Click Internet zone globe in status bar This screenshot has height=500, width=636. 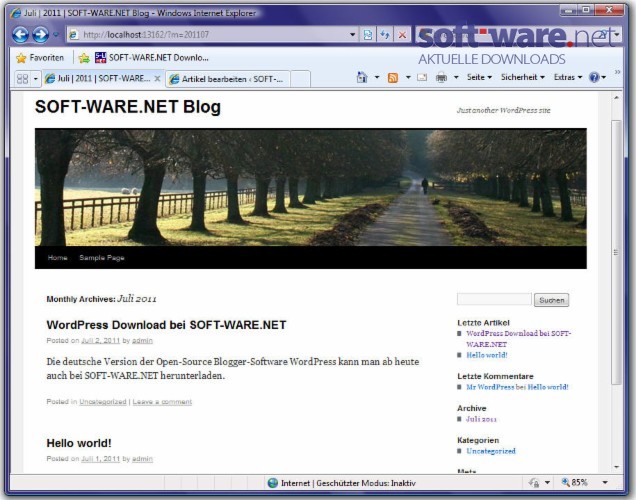(x=273, y=483)
